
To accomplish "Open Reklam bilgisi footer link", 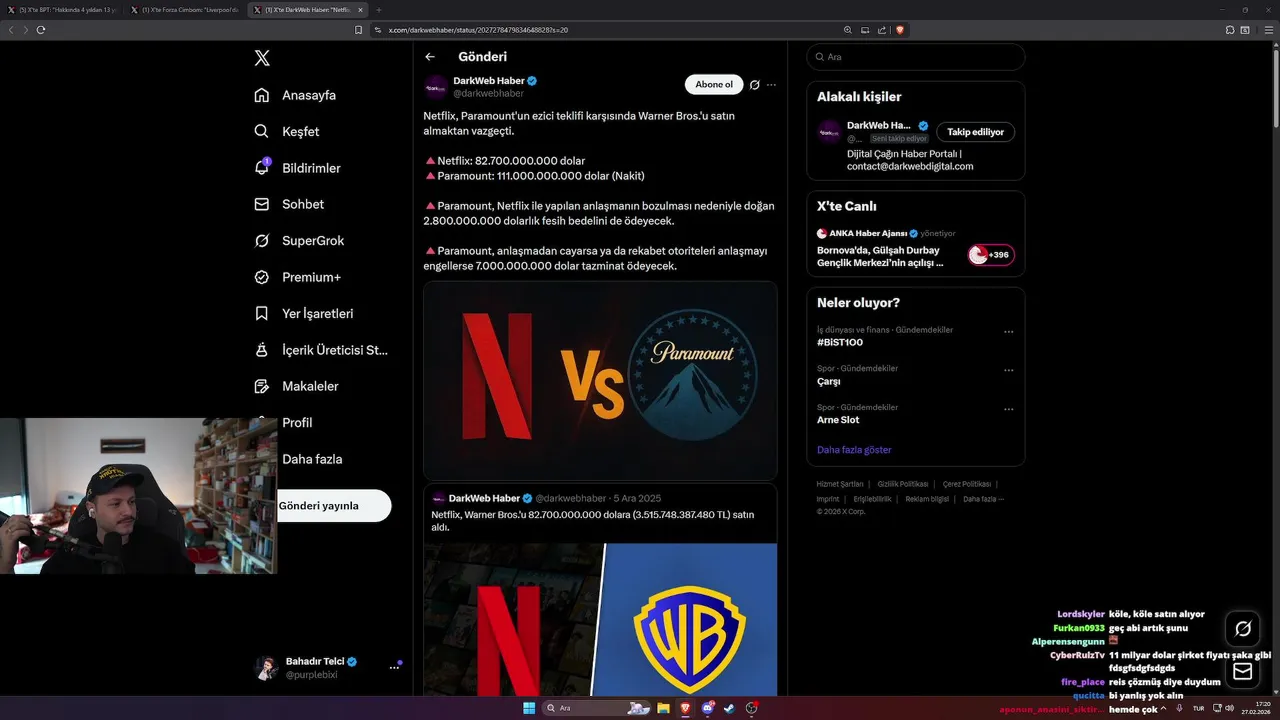I will [927, 499].
